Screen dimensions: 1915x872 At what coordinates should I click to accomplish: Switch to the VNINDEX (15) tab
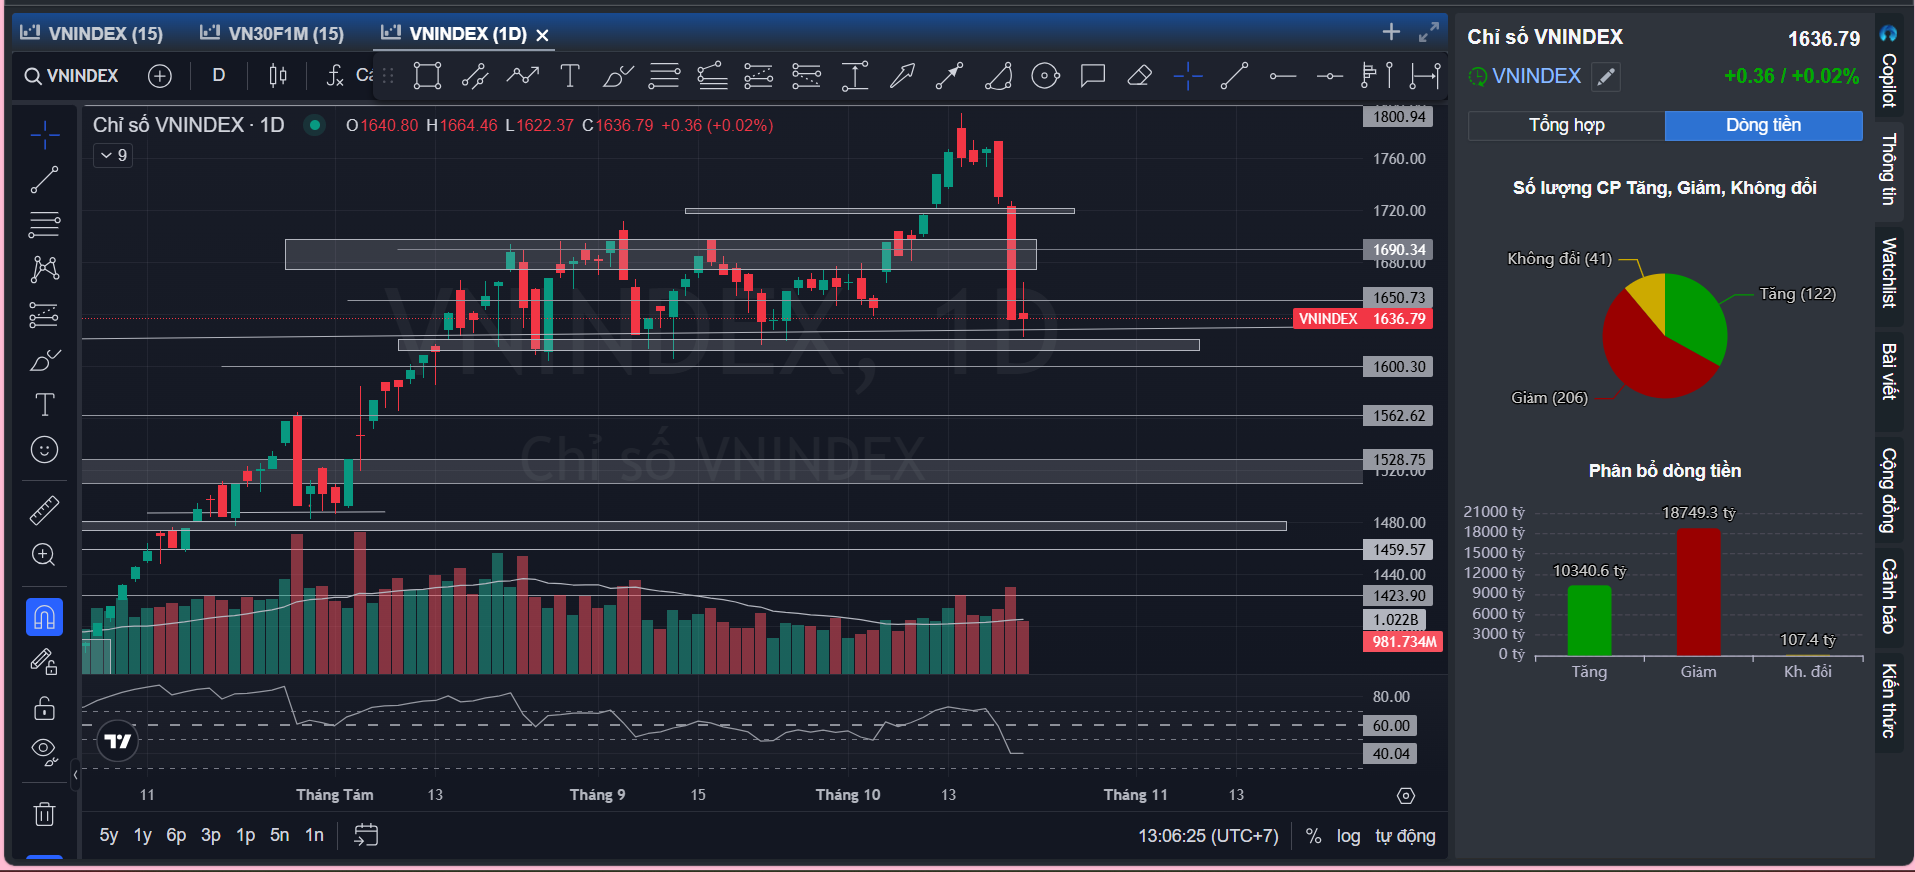point(92,33)
